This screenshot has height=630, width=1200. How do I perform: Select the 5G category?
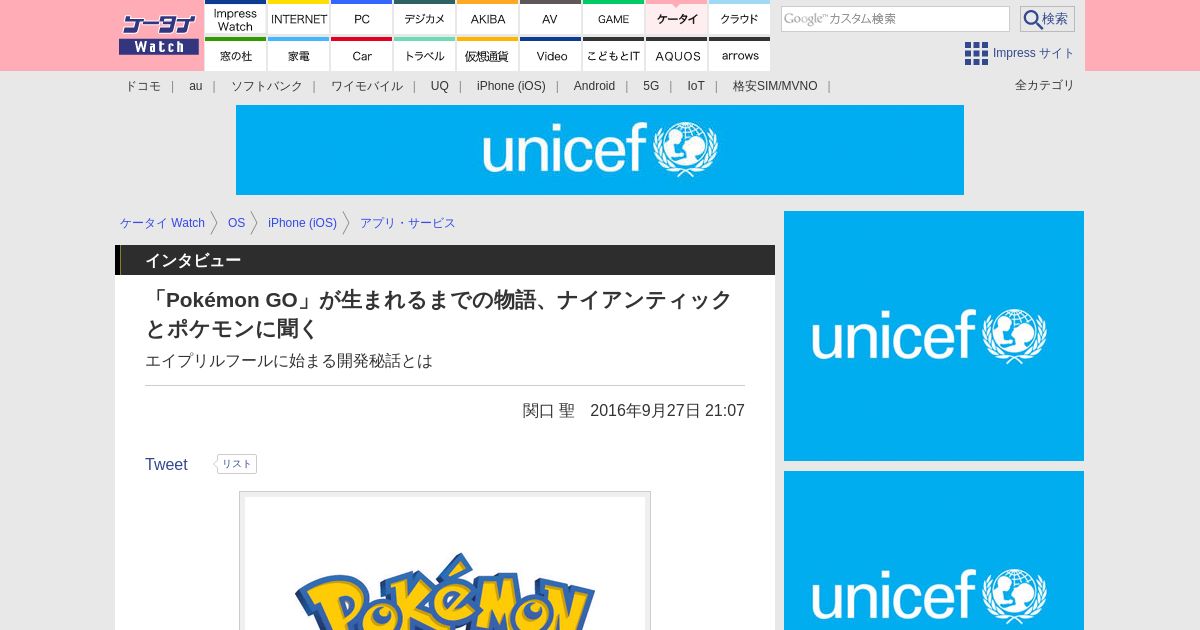[651, 86]
